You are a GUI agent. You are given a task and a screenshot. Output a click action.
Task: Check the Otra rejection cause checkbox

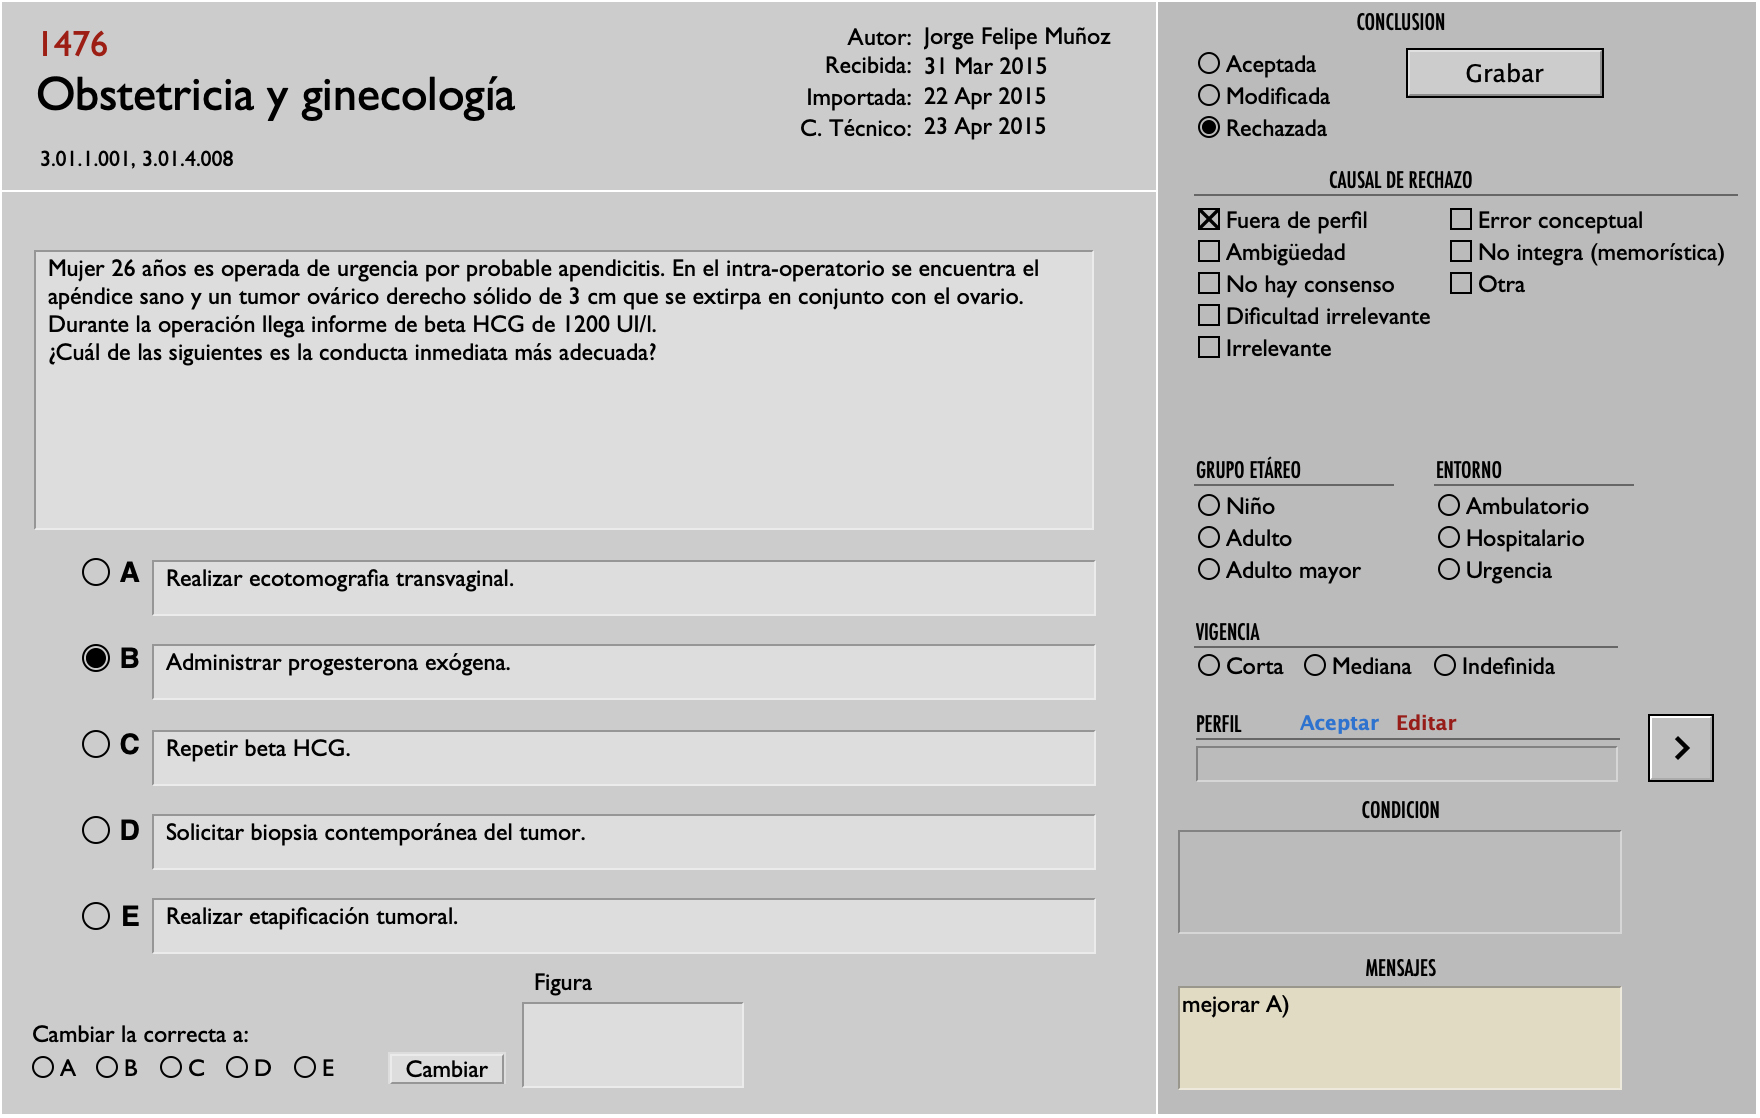coord(1461,284)
